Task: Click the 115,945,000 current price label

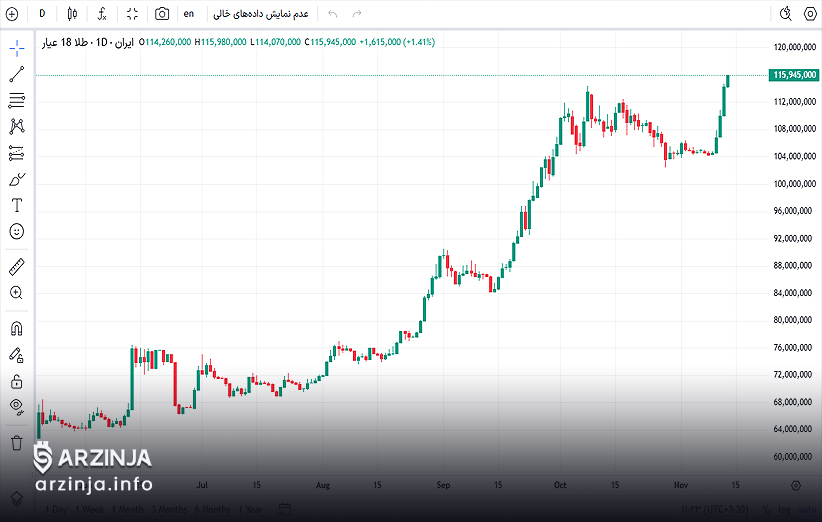Action: click(x=793, y=75)
